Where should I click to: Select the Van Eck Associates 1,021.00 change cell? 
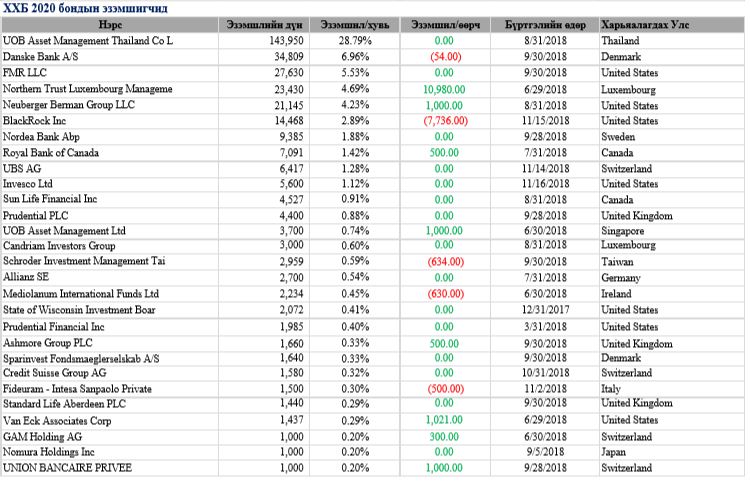439,421
